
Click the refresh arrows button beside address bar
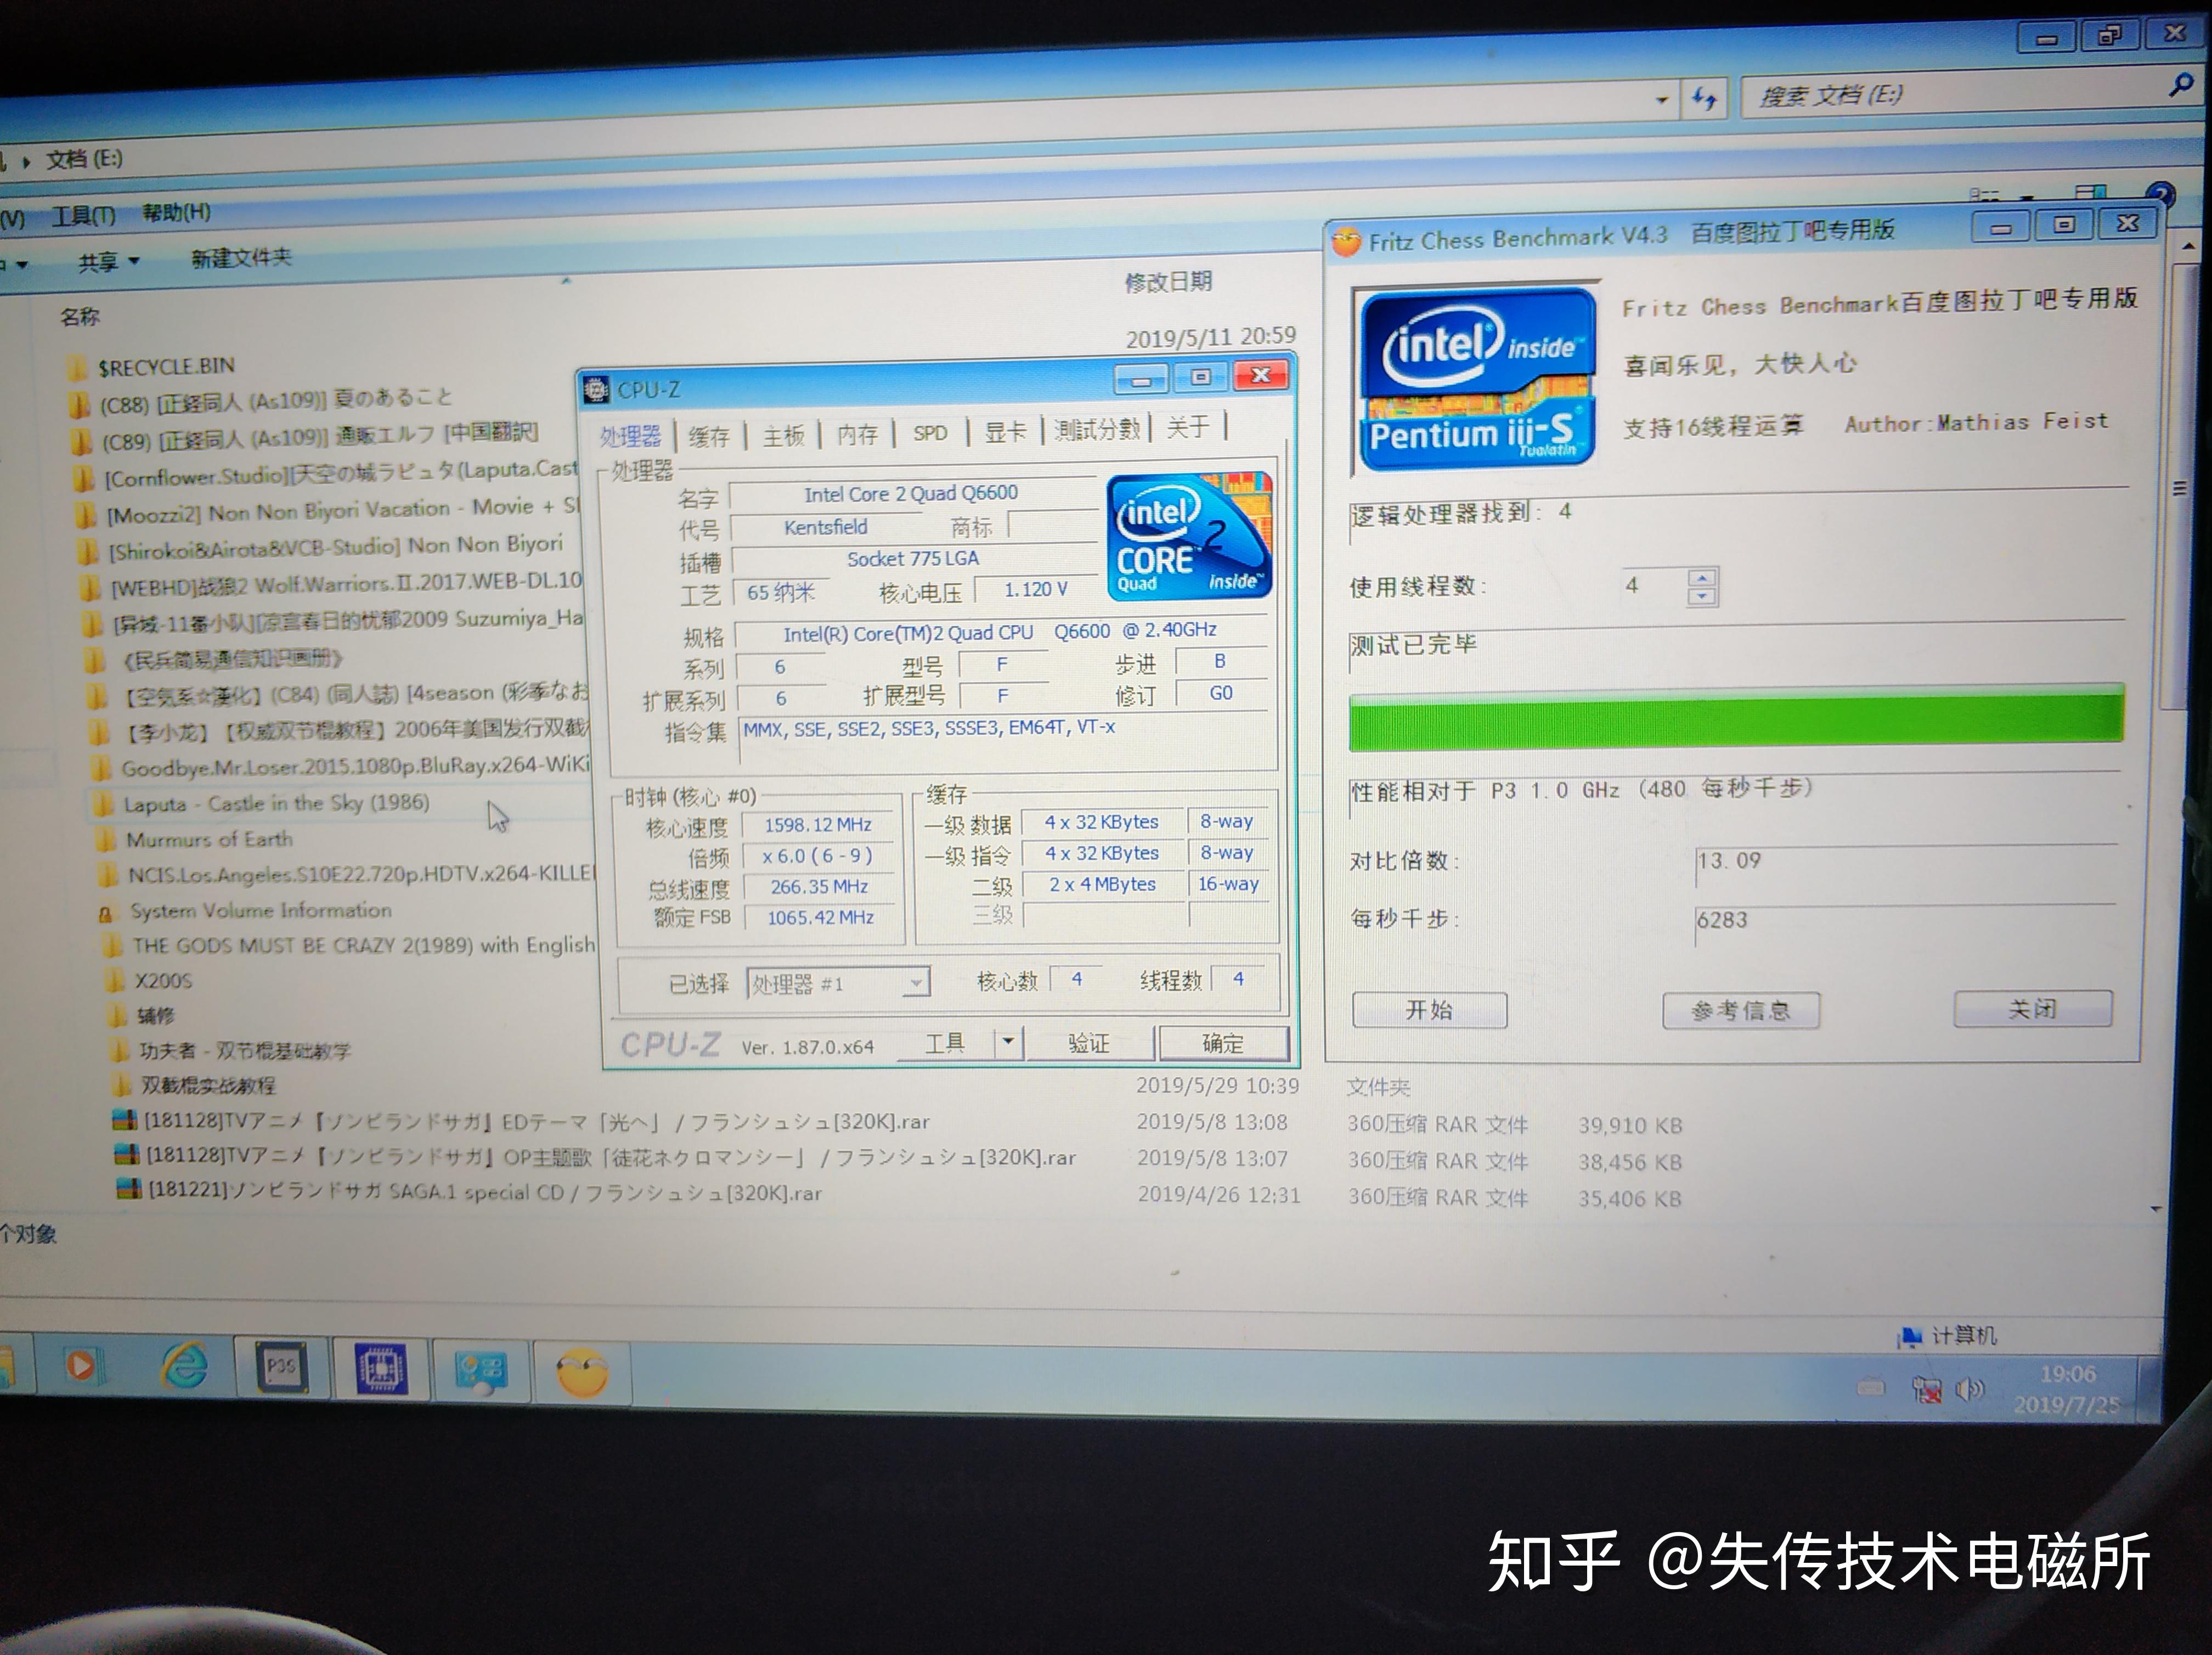click(1704, 98)
